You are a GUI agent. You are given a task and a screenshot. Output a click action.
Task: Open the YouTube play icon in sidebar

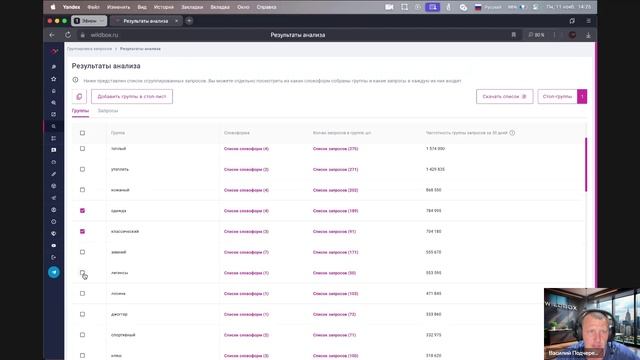pyautogui.click(x=53, y=246)
